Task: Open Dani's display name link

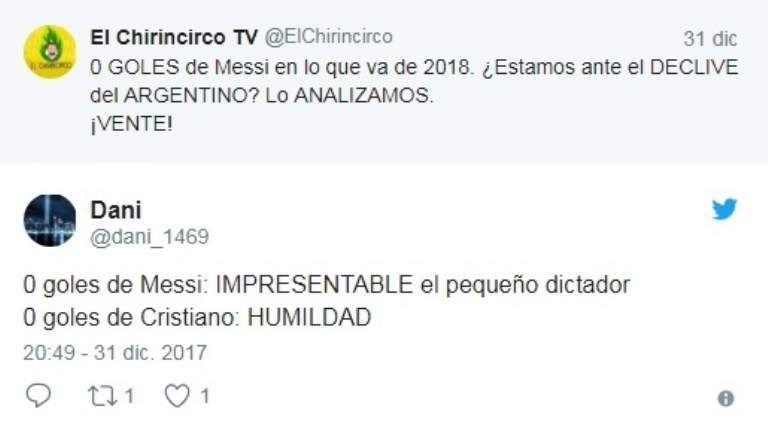Action: pyautogui.click(x=114, y=209)
